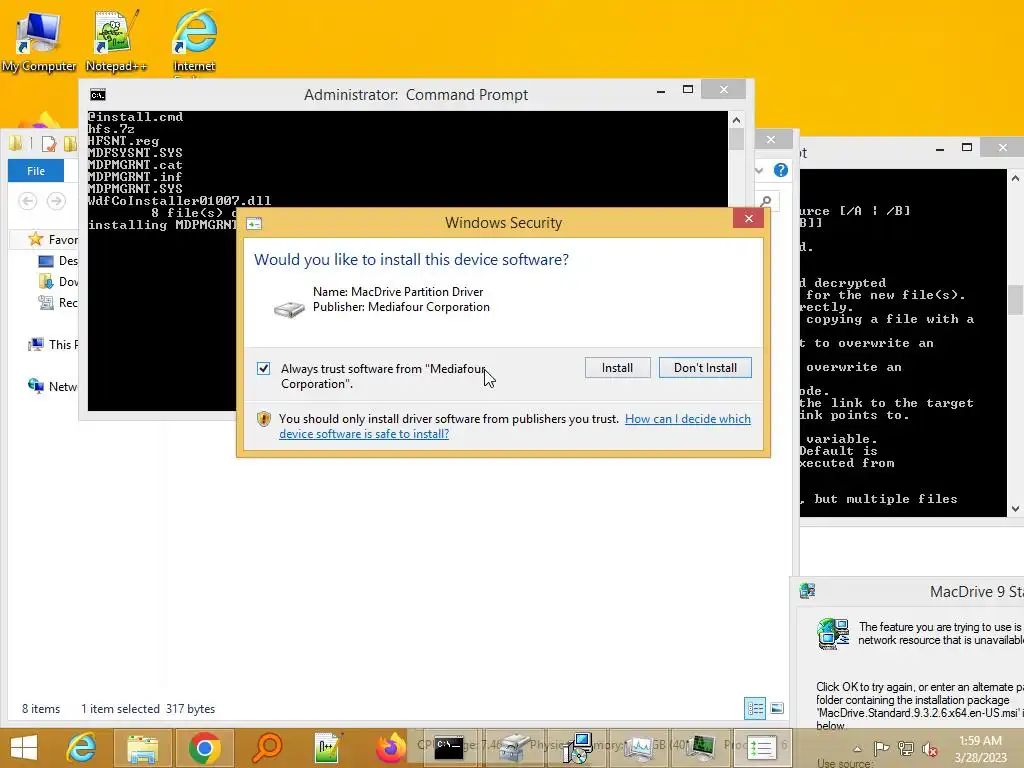Viewport: 1024px width, 768px height.
Task: Click the checklist taskbar icon
Action: 760,748
